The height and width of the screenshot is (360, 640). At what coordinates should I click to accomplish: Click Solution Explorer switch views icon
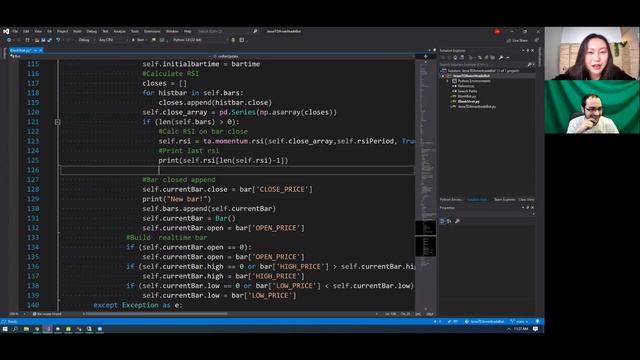click(x=462, y=58)
